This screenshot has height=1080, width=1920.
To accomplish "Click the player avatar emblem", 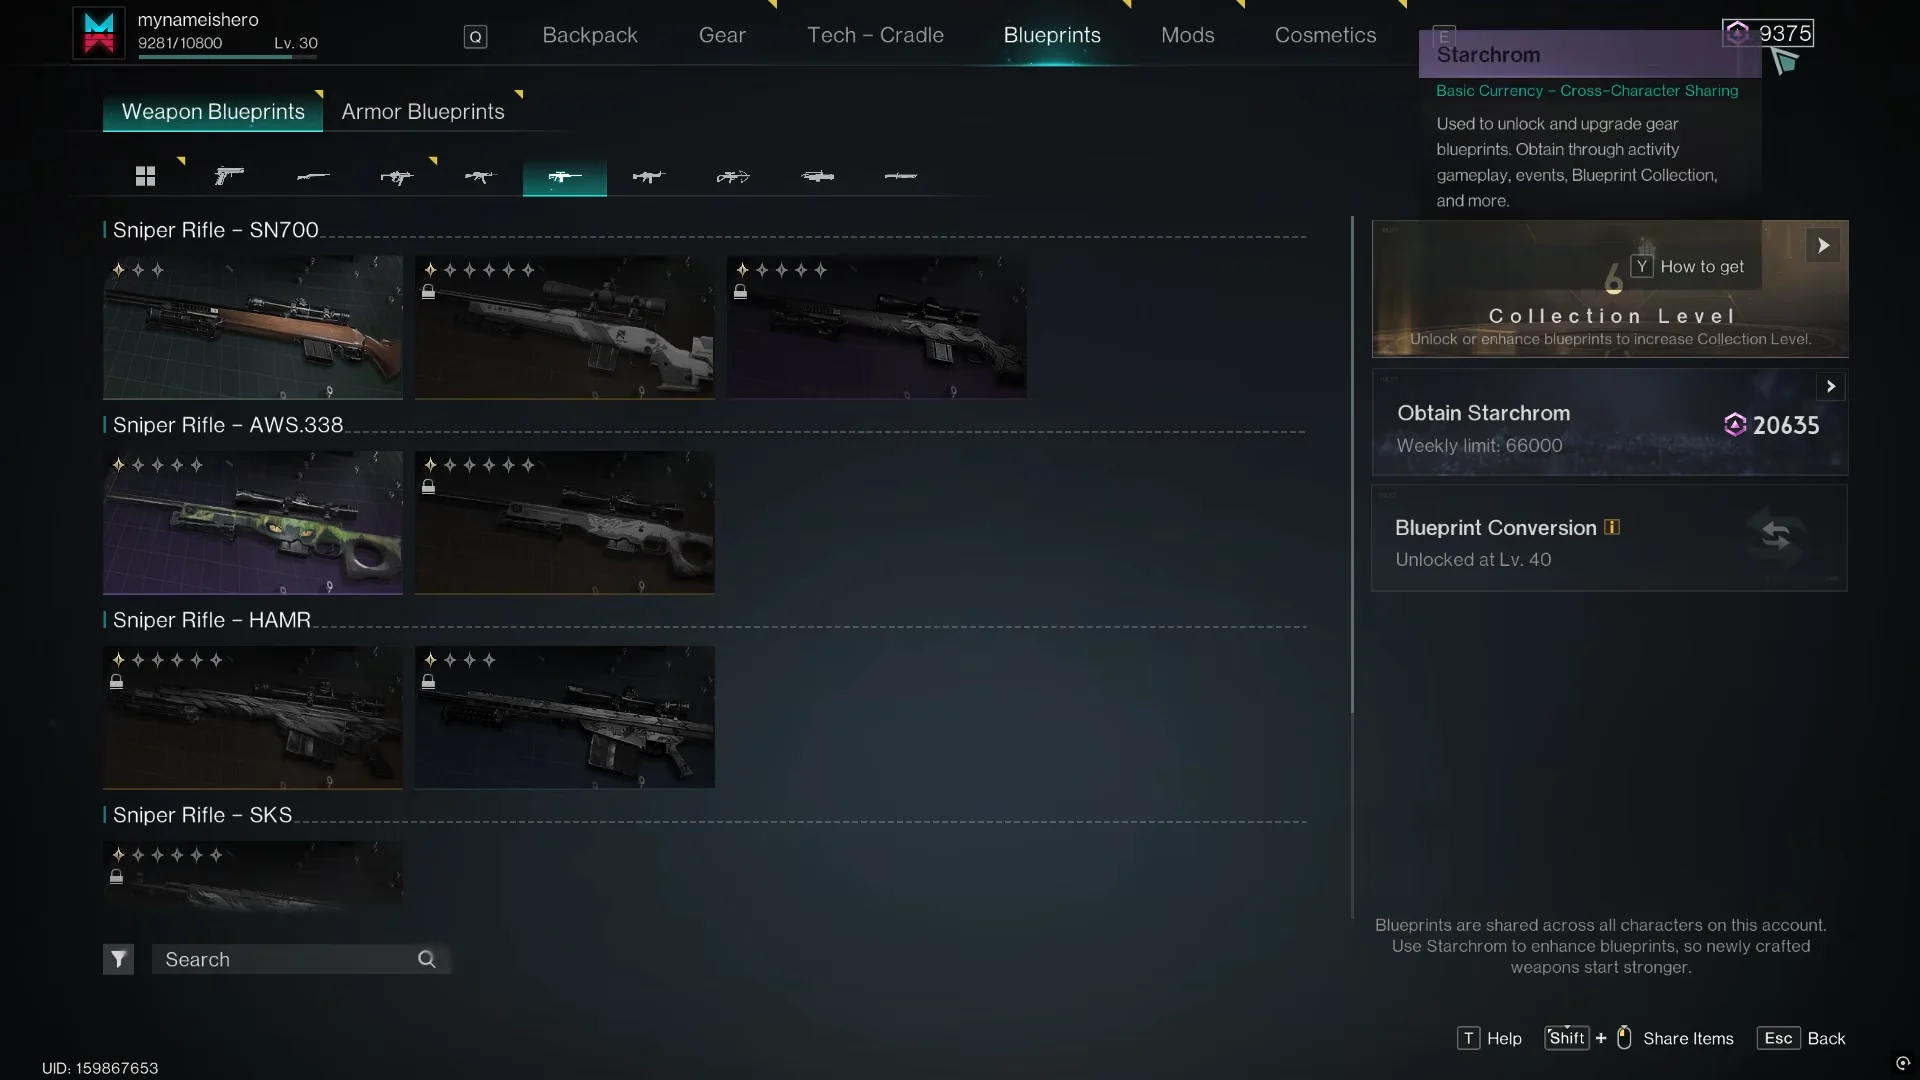I will (x=99, y=33).
